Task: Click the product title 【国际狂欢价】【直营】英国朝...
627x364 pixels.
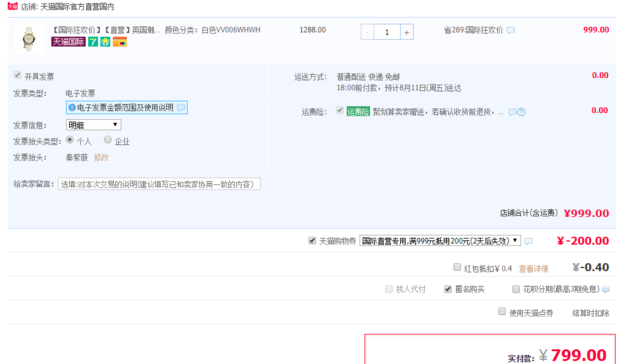Action: tap(106, 30)
